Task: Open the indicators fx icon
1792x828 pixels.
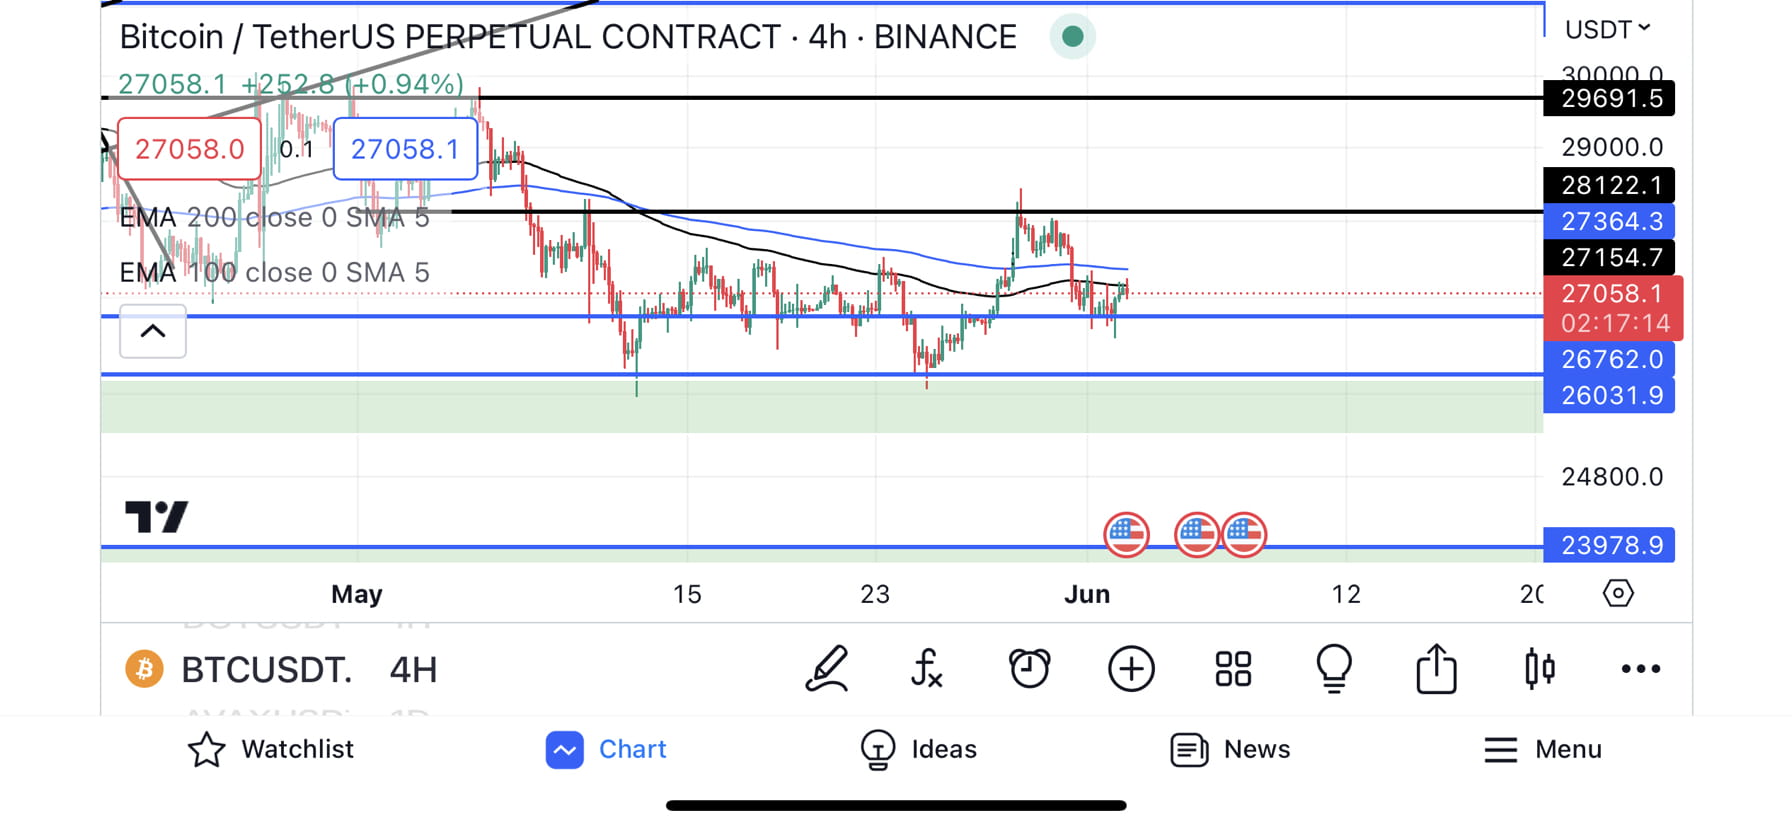Action: (927, 669)
